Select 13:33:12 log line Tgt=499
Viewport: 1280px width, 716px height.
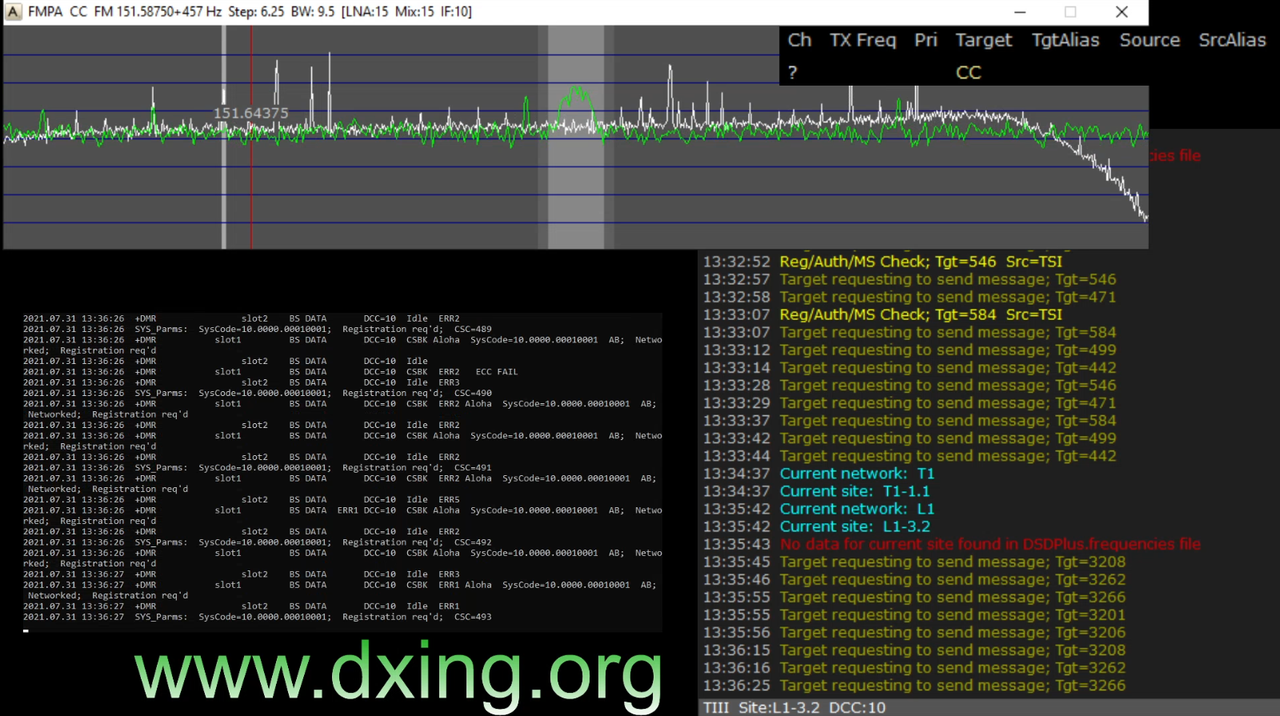[x=909, y=350]
